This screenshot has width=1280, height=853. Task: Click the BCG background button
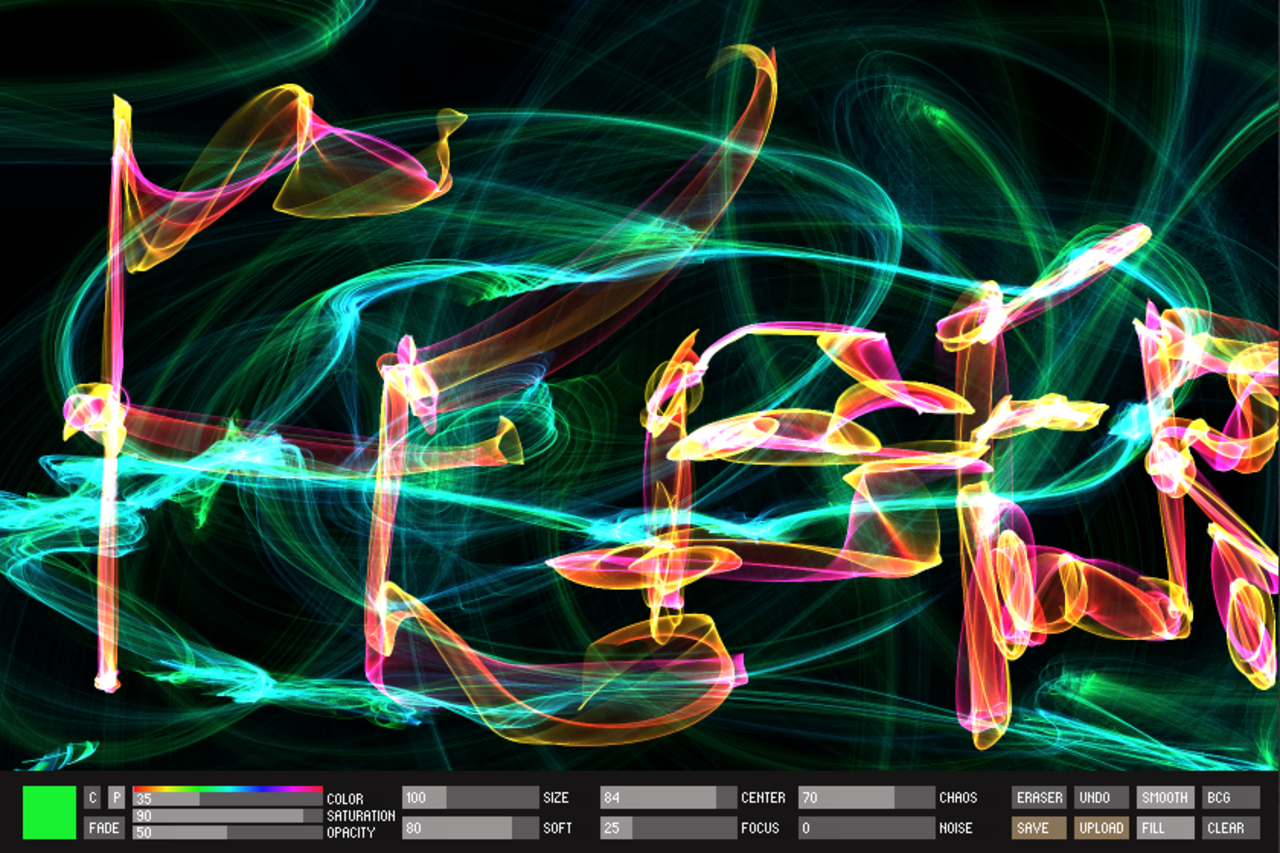[1230, 798]
